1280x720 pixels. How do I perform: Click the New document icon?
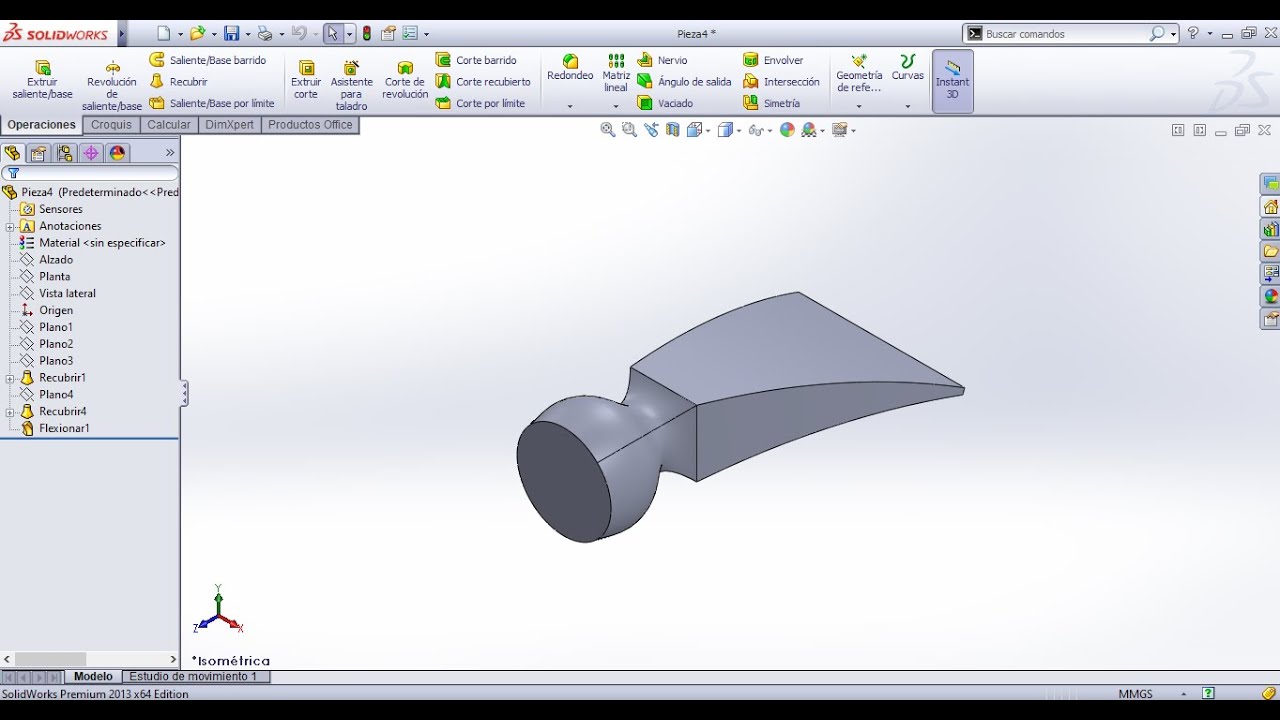coord(163,34)
